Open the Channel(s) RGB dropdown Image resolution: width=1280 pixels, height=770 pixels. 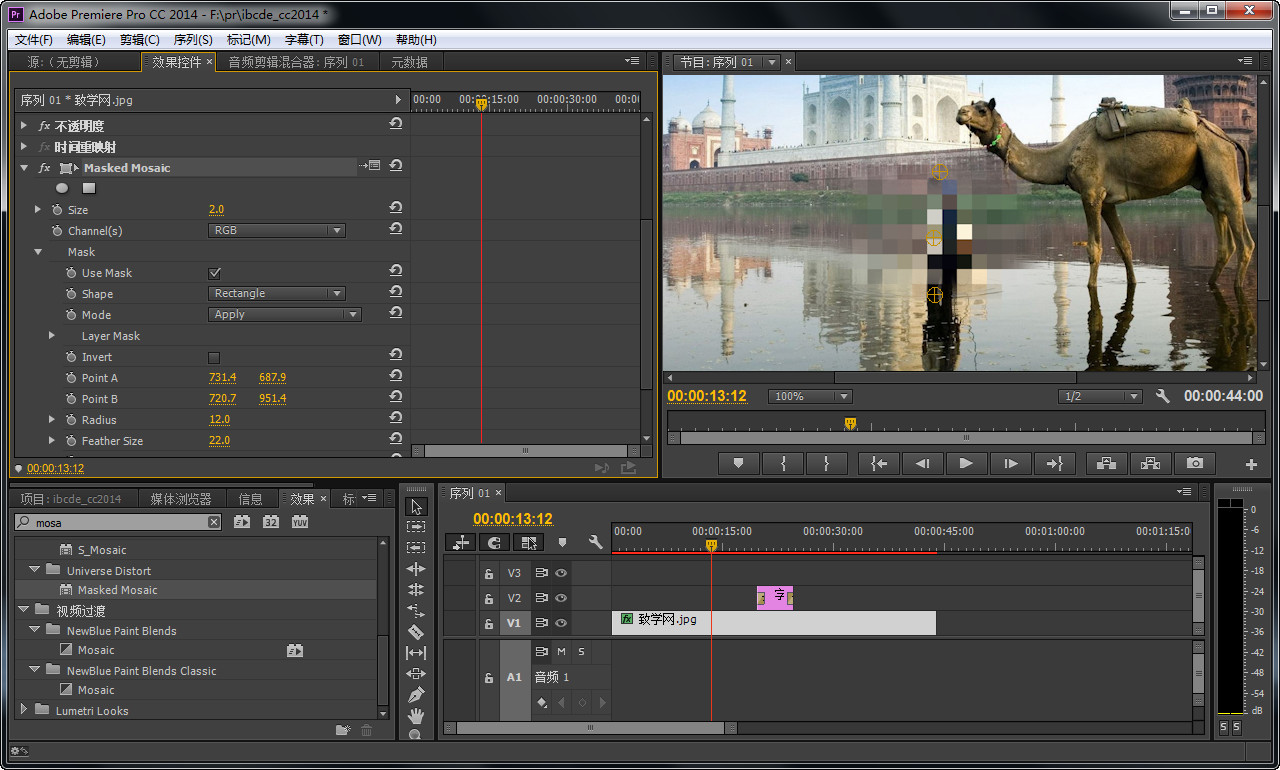coord(277,231)
